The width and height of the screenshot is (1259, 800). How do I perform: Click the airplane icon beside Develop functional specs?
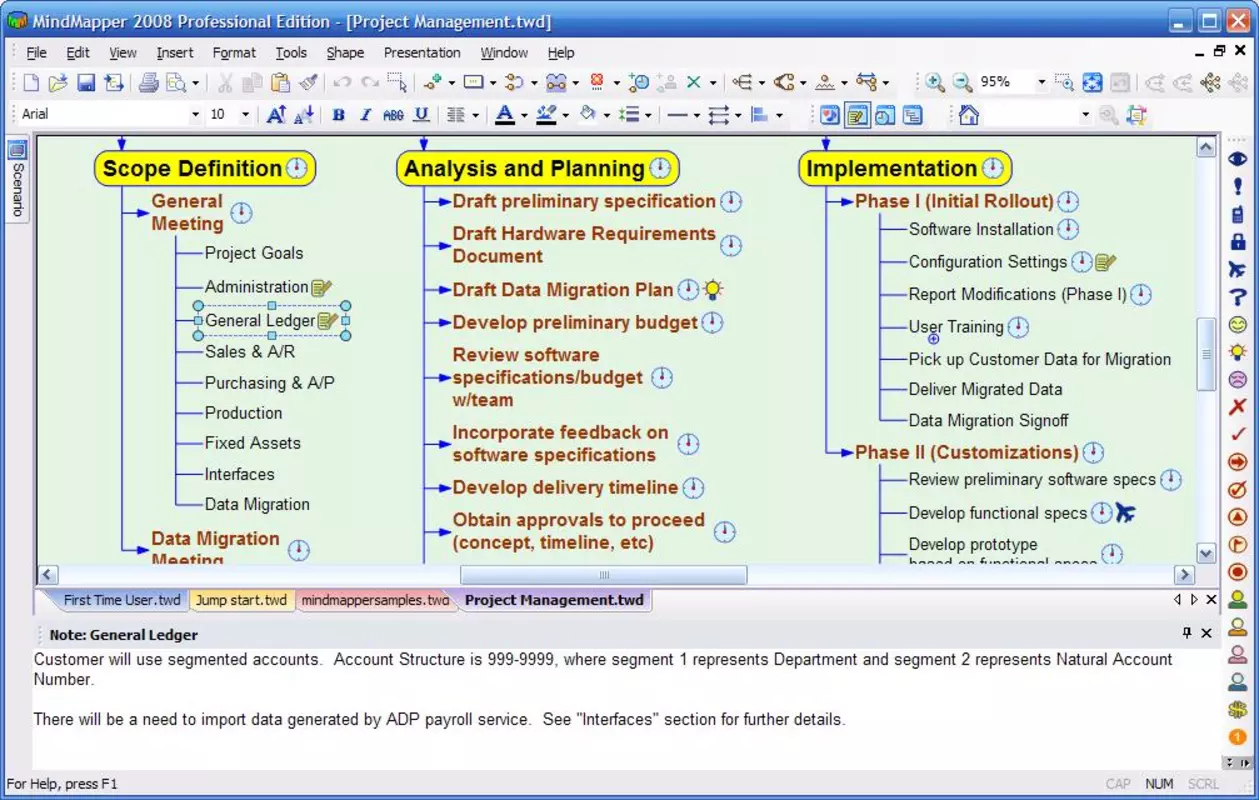point(1125,513)
